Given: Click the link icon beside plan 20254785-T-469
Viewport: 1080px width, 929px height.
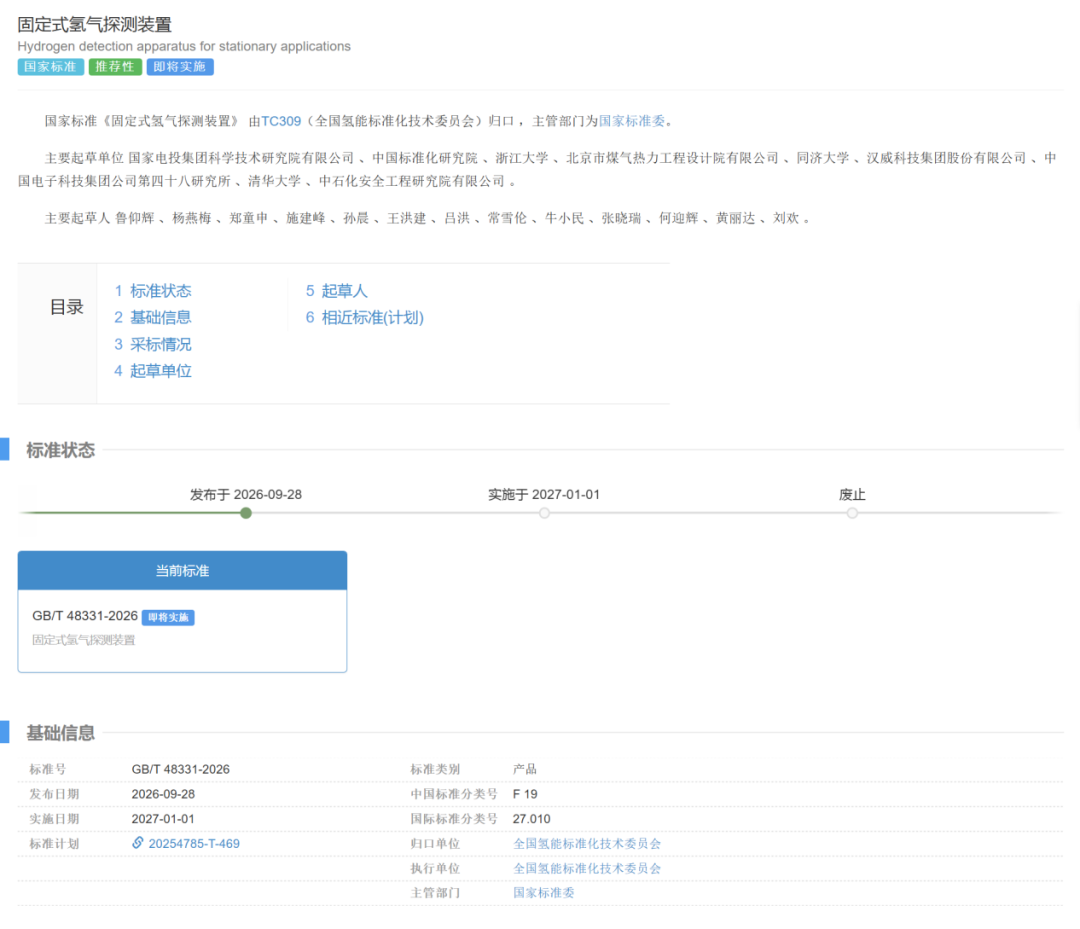Looking at the screenshot, I should pyautogui.click(x=138, y=843).
